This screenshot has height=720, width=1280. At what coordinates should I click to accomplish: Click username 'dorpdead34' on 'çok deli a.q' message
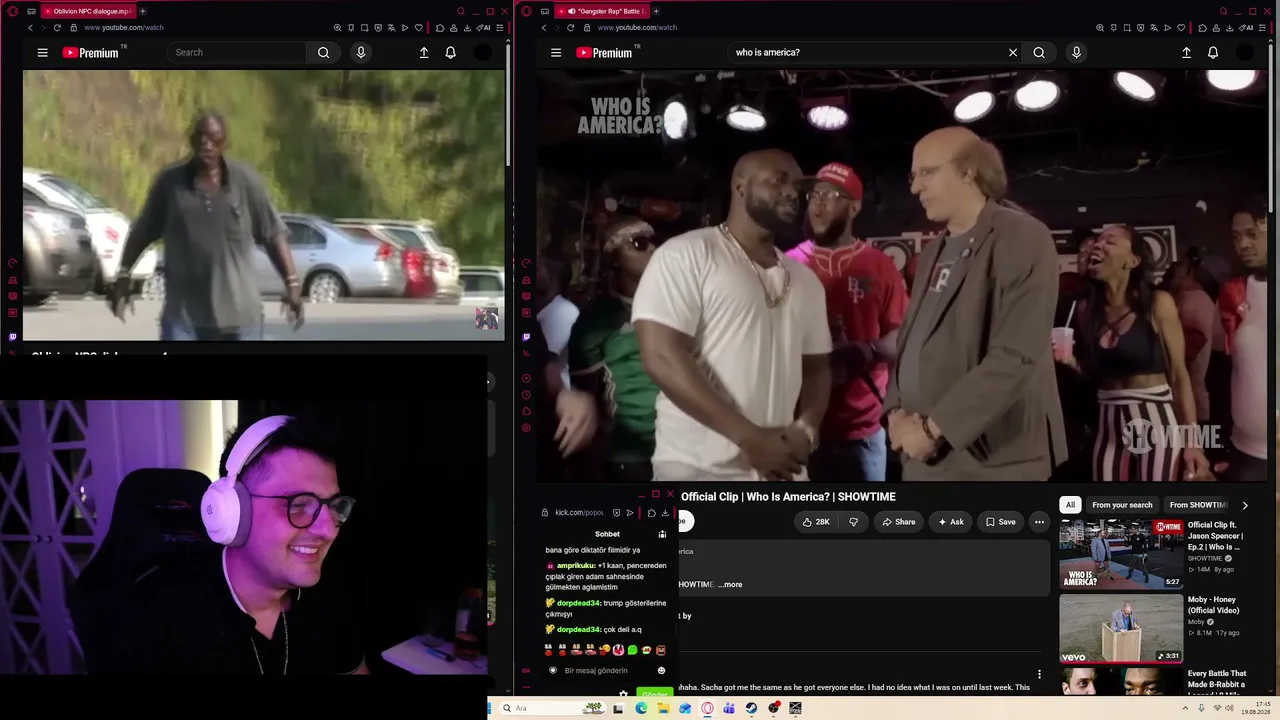[x=579, y=630]
